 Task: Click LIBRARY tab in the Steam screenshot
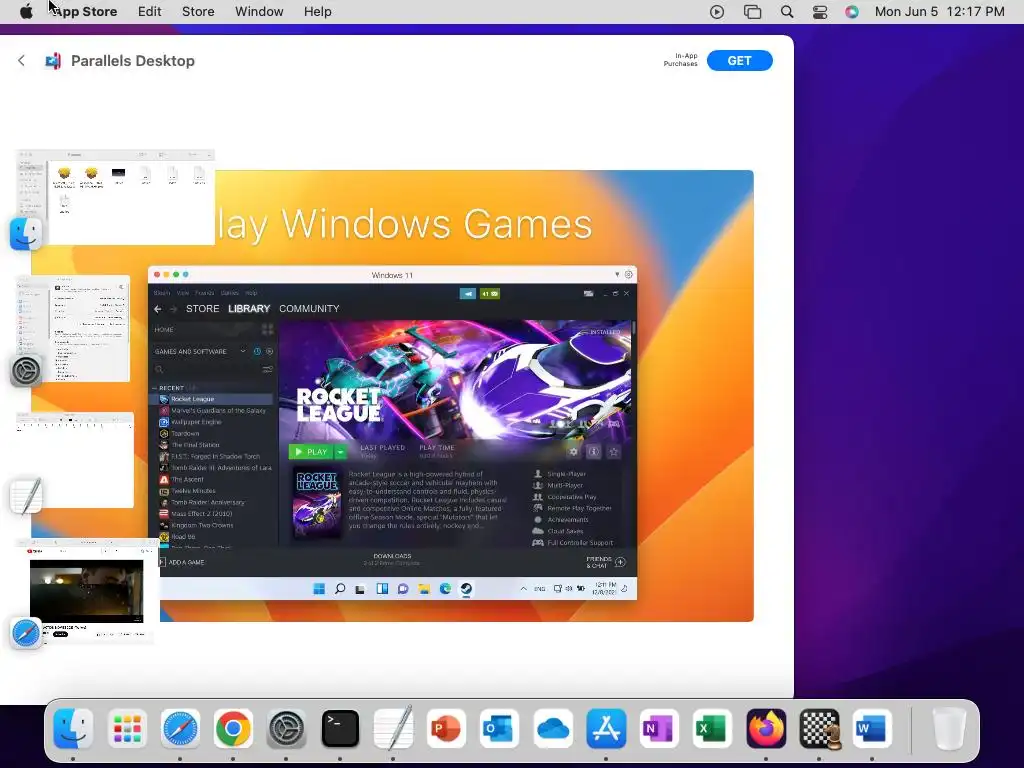pos(249,308)
